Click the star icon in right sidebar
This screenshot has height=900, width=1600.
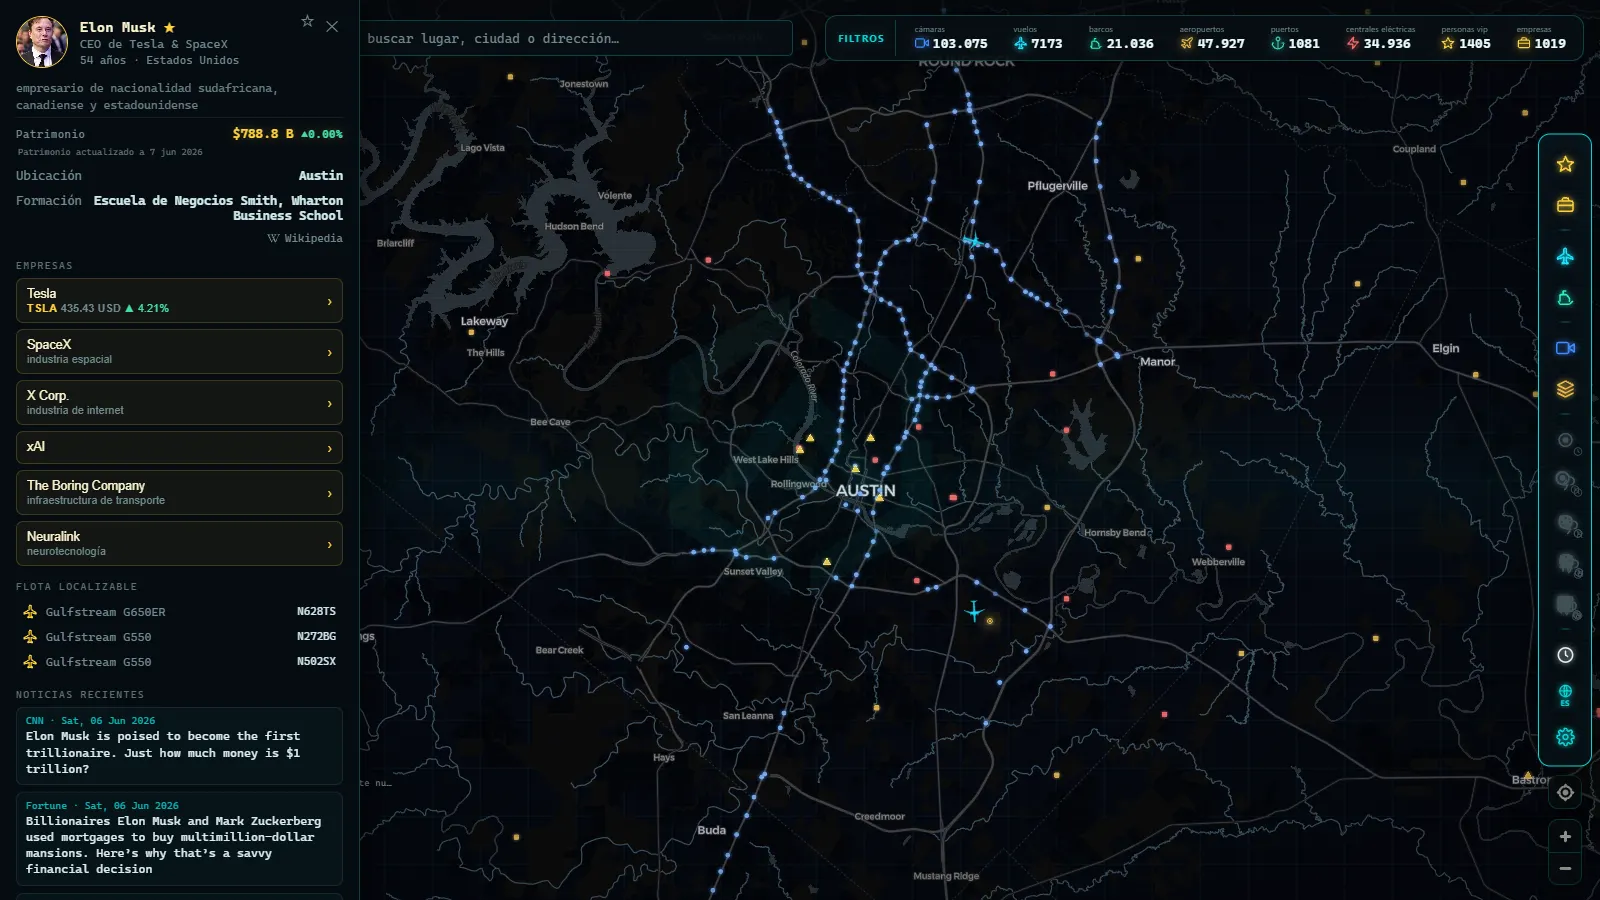pyautogui.click(x=1565, y=164)
